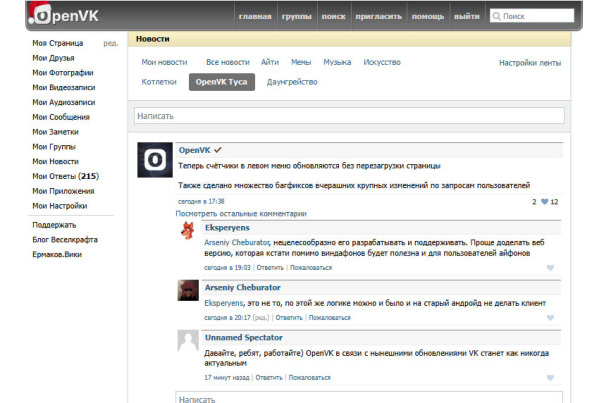The height and width of the screenshot is (403, 604).
Task: Switch to Айти feed tab
Action: point(270,62)
